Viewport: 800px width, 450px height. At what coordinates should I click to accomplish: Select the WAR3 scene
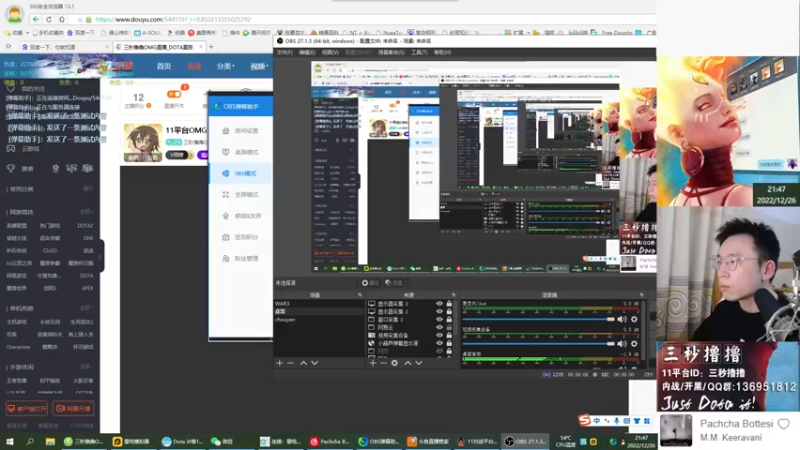(318, 304)
